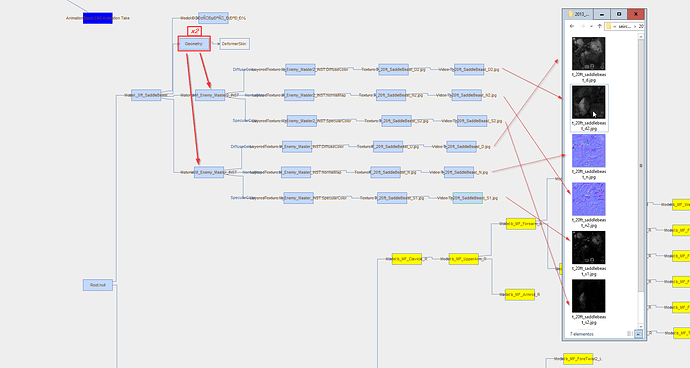Click the Explorer forward navigation arrow
This screenshot has height=368, width=690.
582,26
